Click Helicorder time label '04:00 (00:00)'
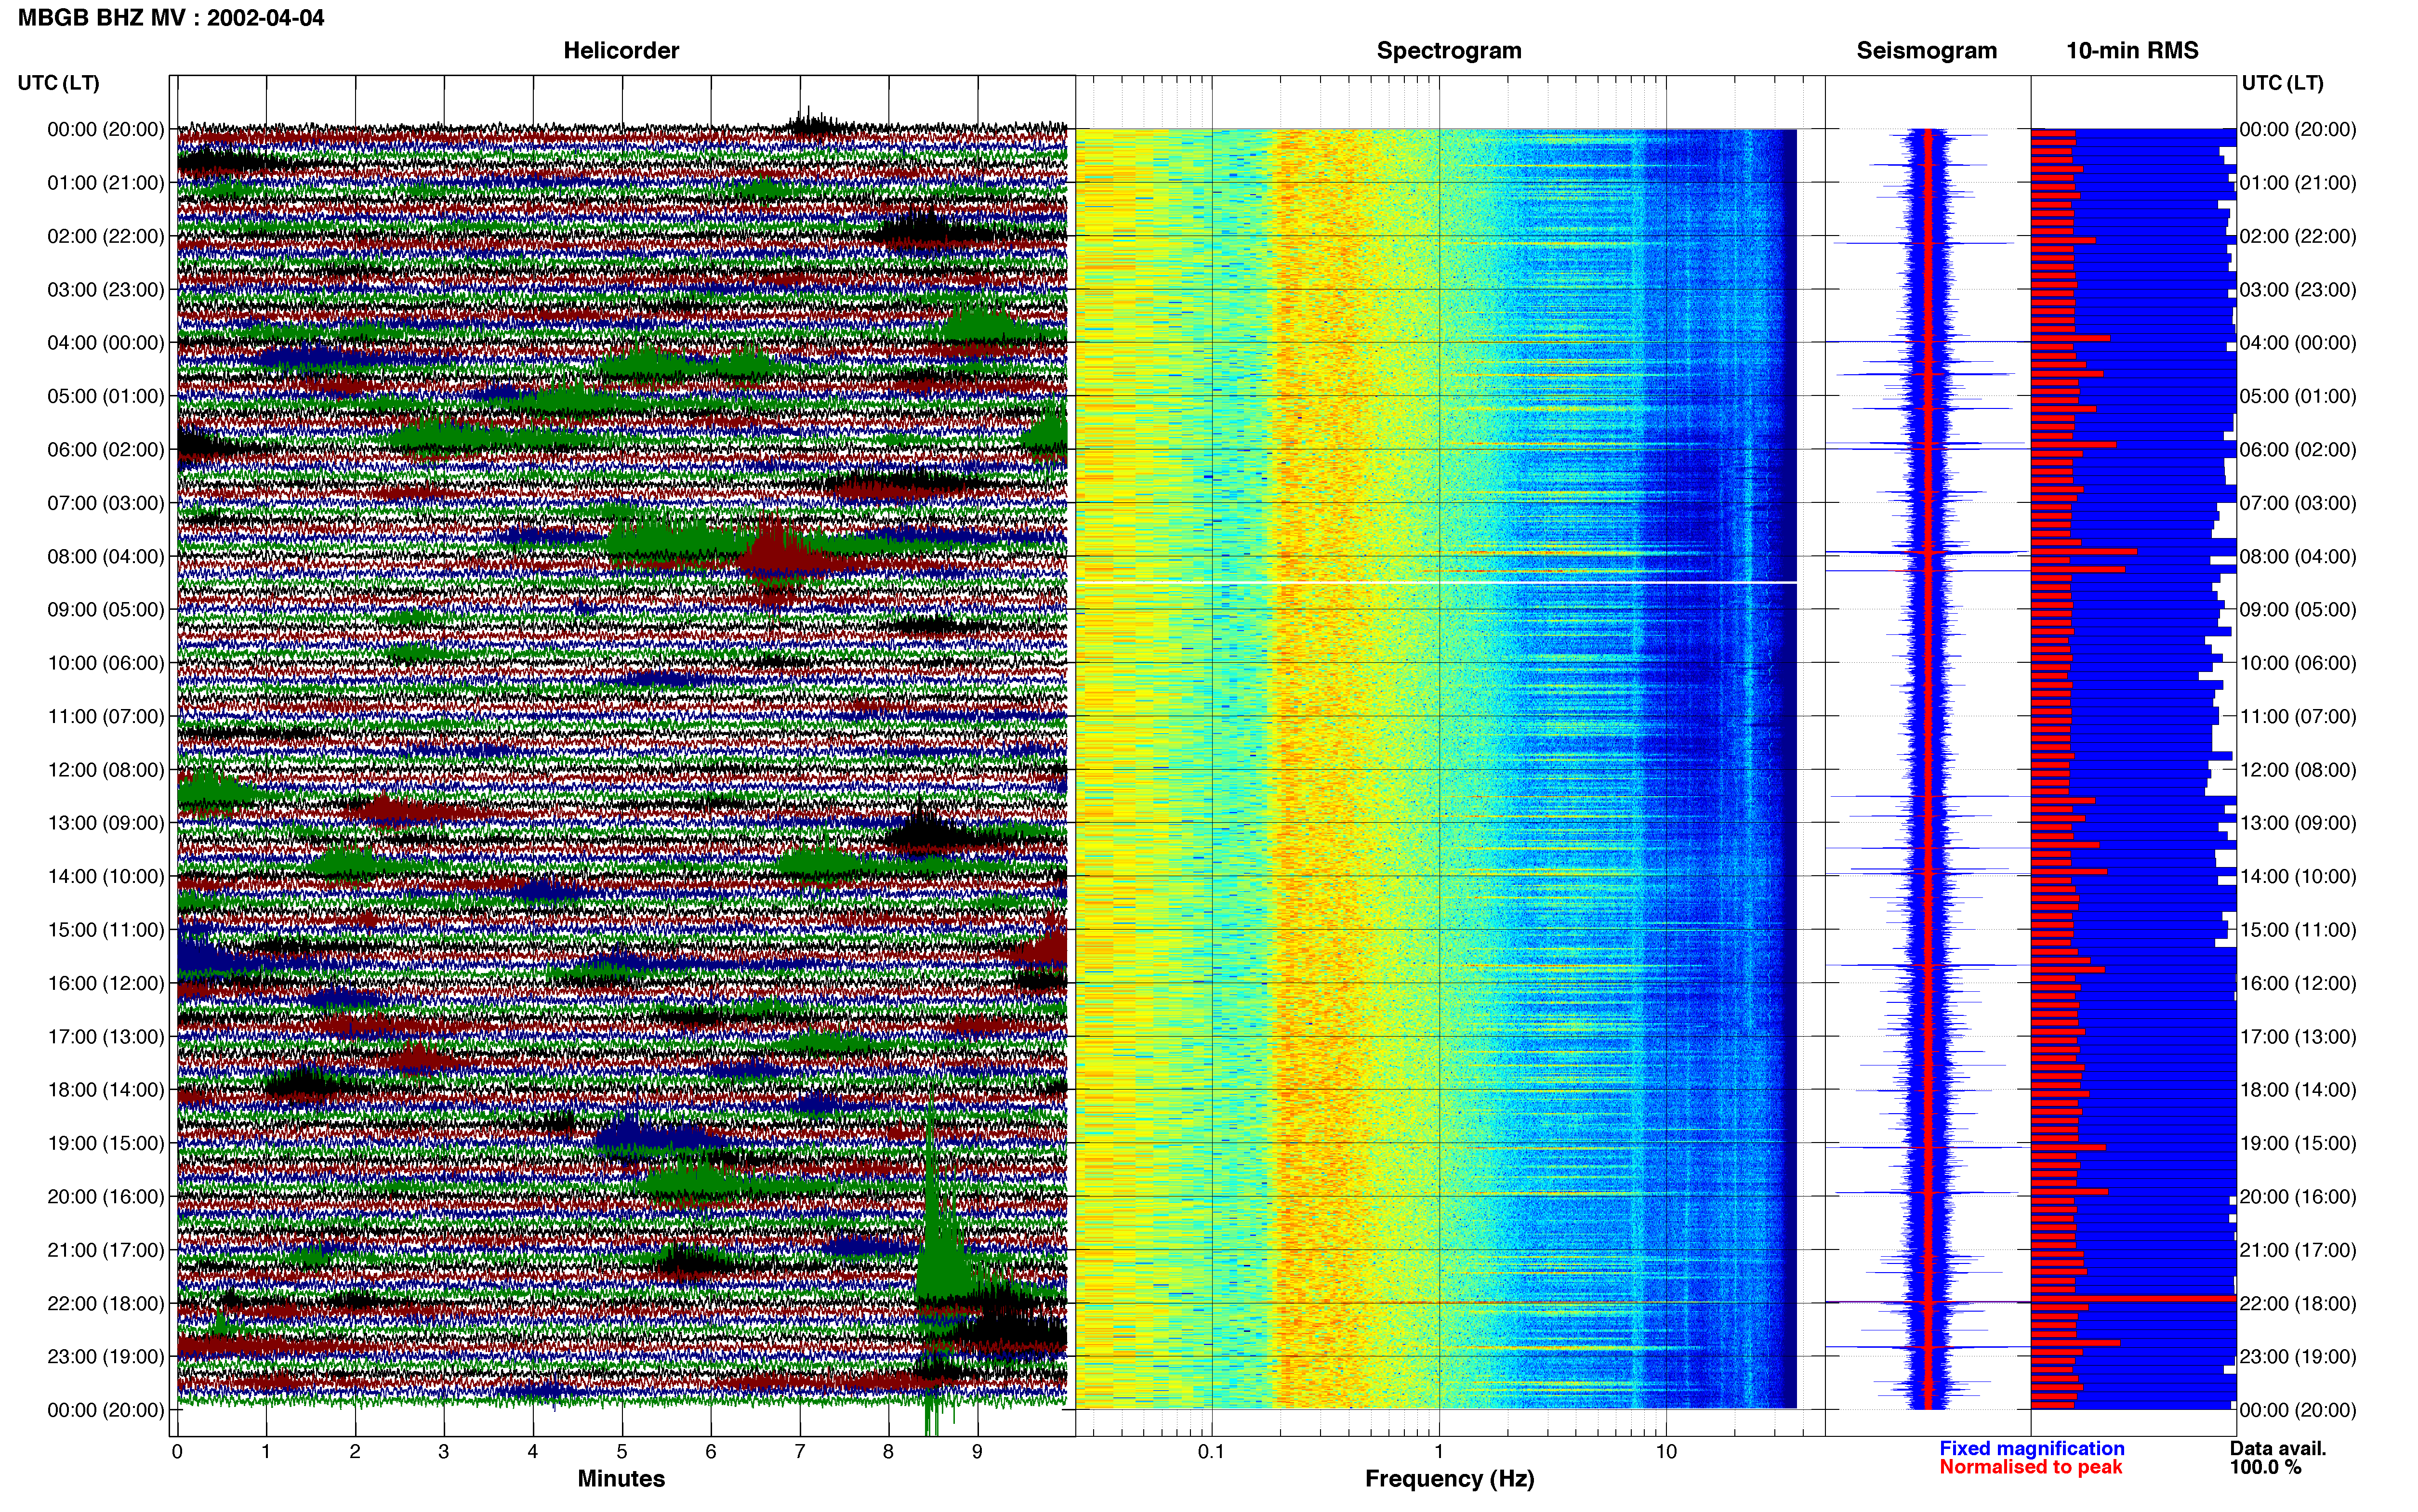 coord(106,343)
